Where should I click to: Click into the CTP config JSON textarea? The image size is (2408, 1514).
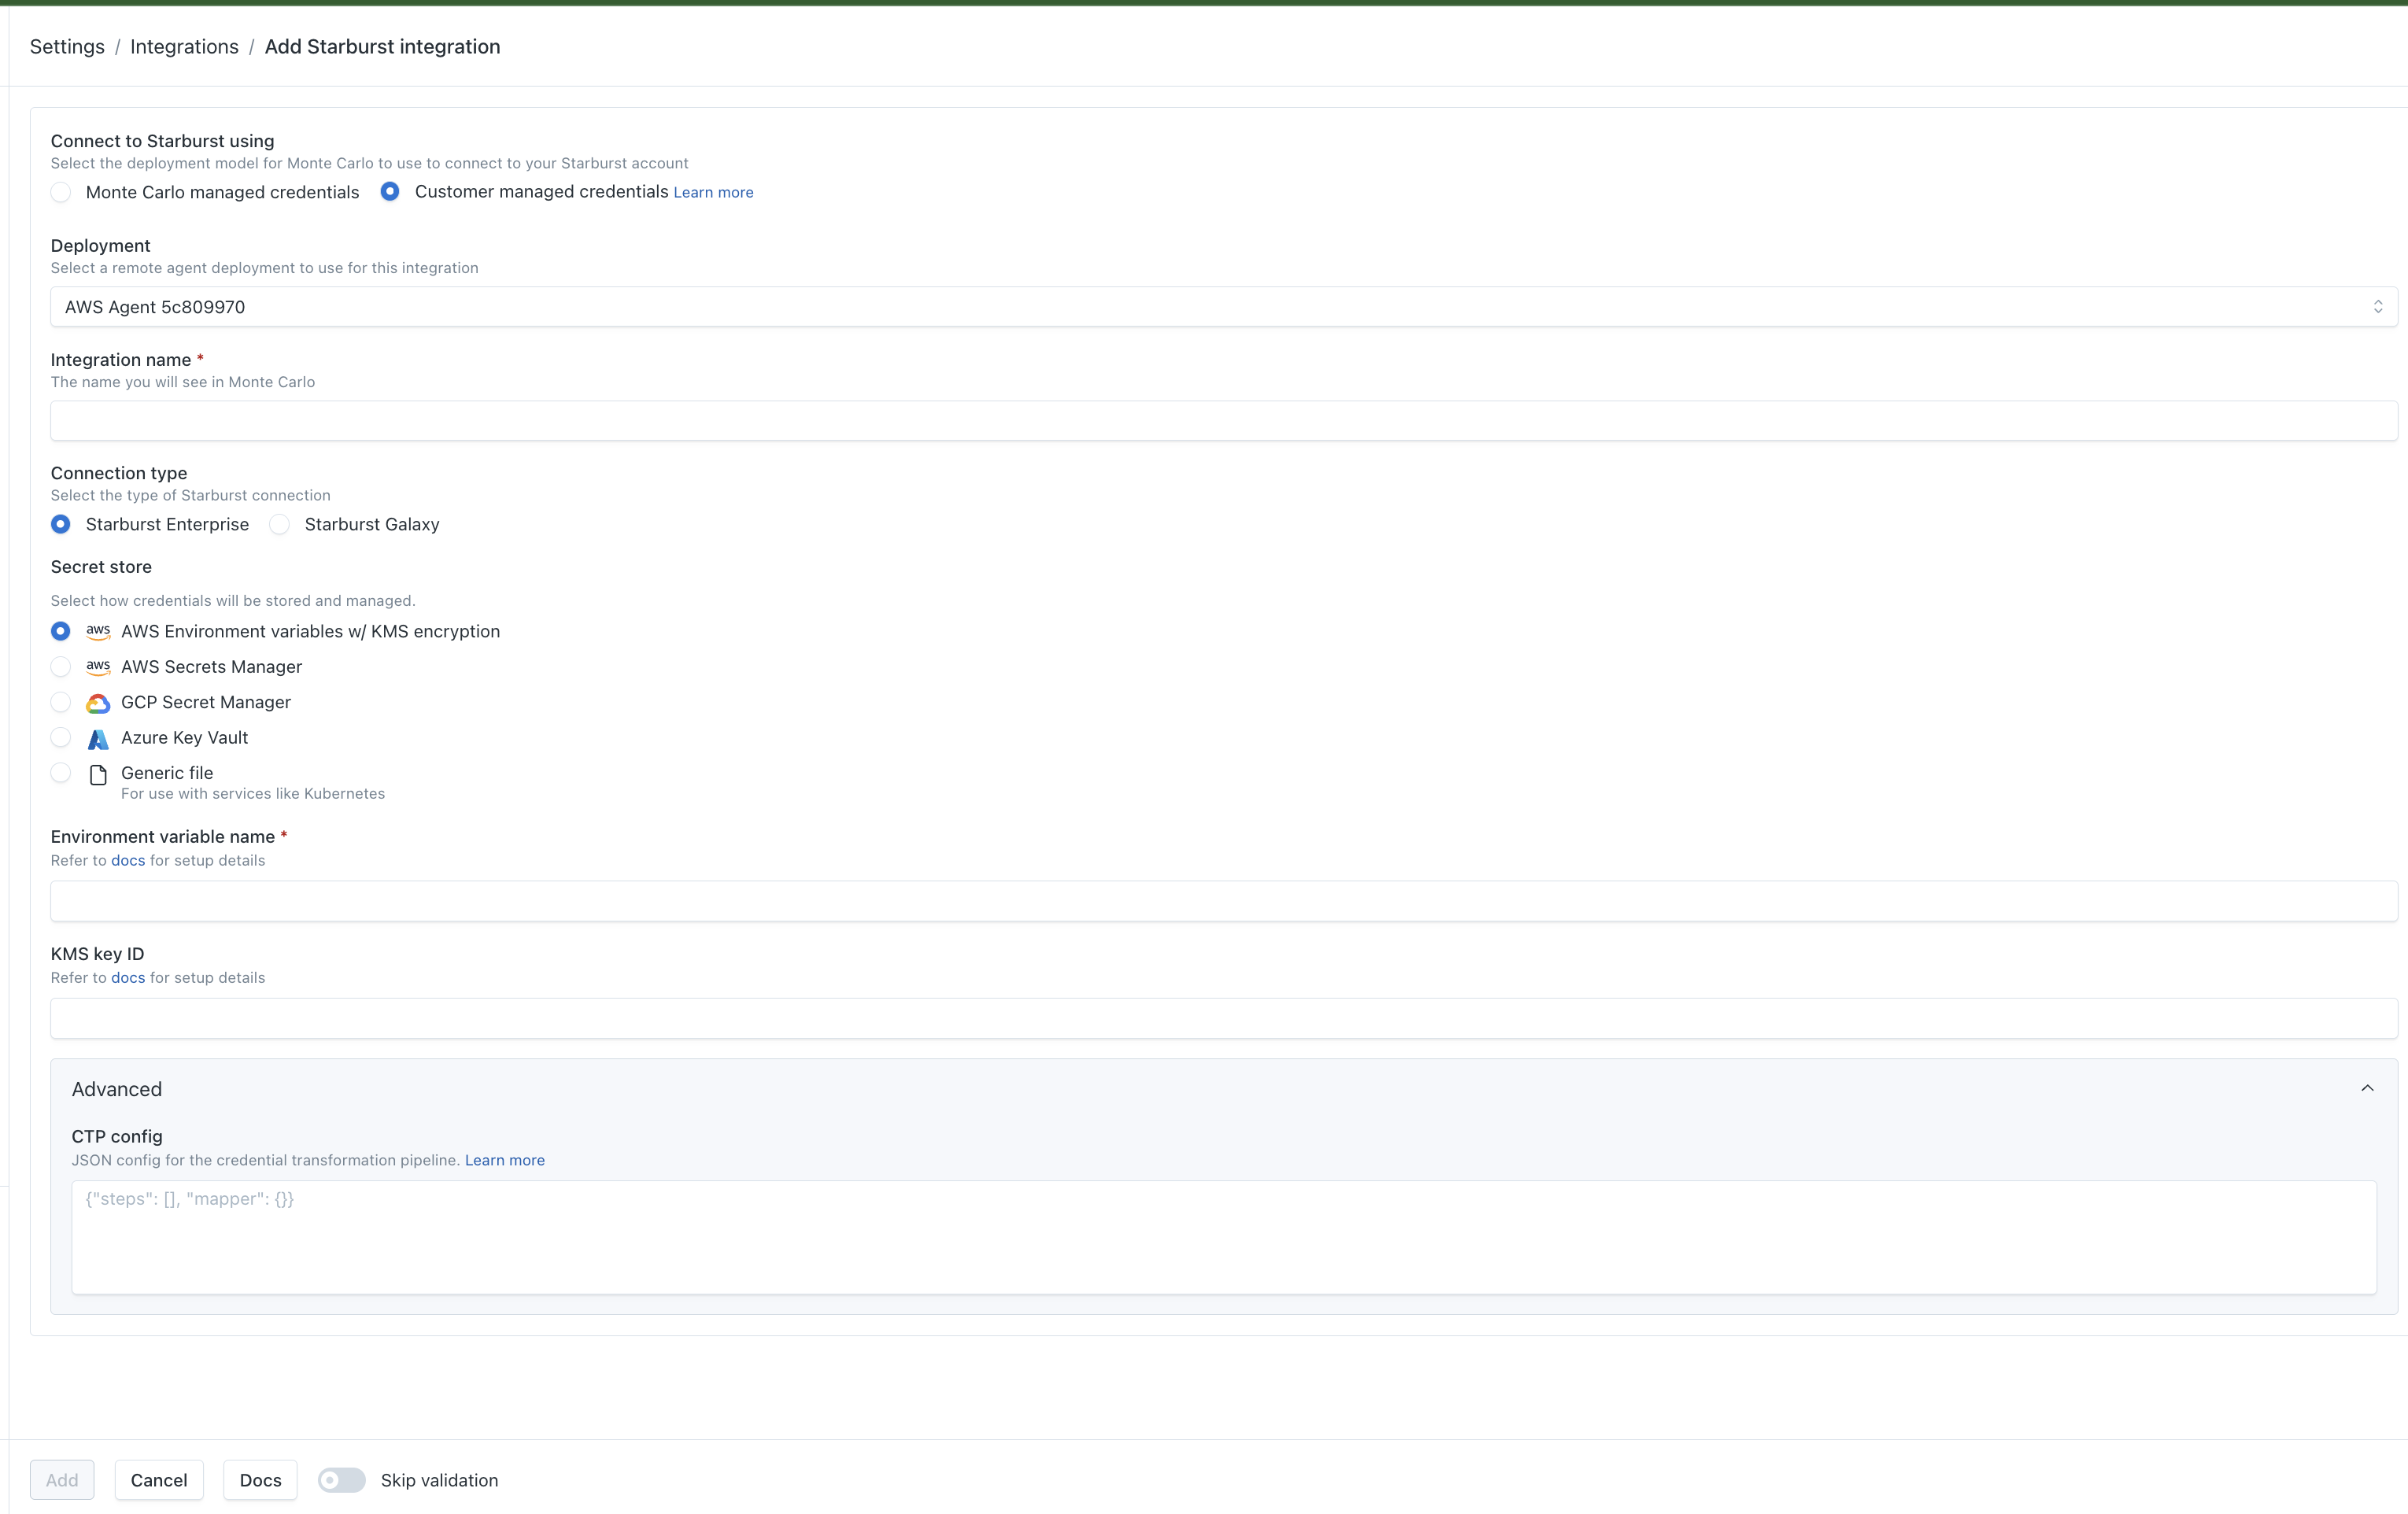(x=1223, y=1237)
